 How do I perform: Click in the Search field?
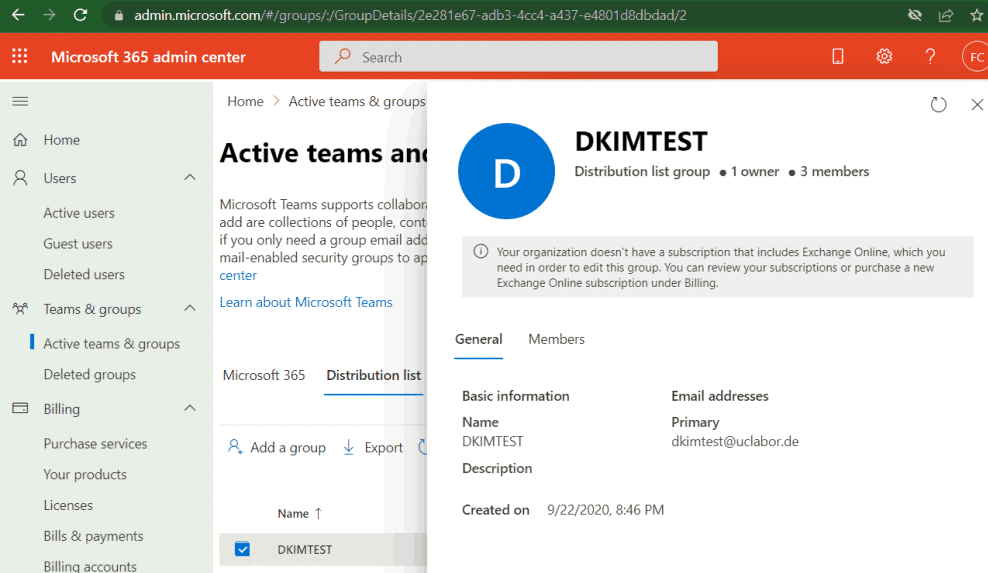pos(518,57)
